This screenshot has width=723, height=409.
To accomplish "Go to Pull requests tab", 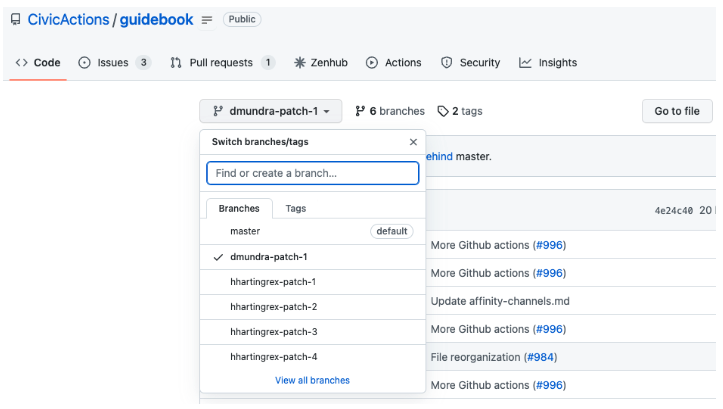I will (222, 62).
